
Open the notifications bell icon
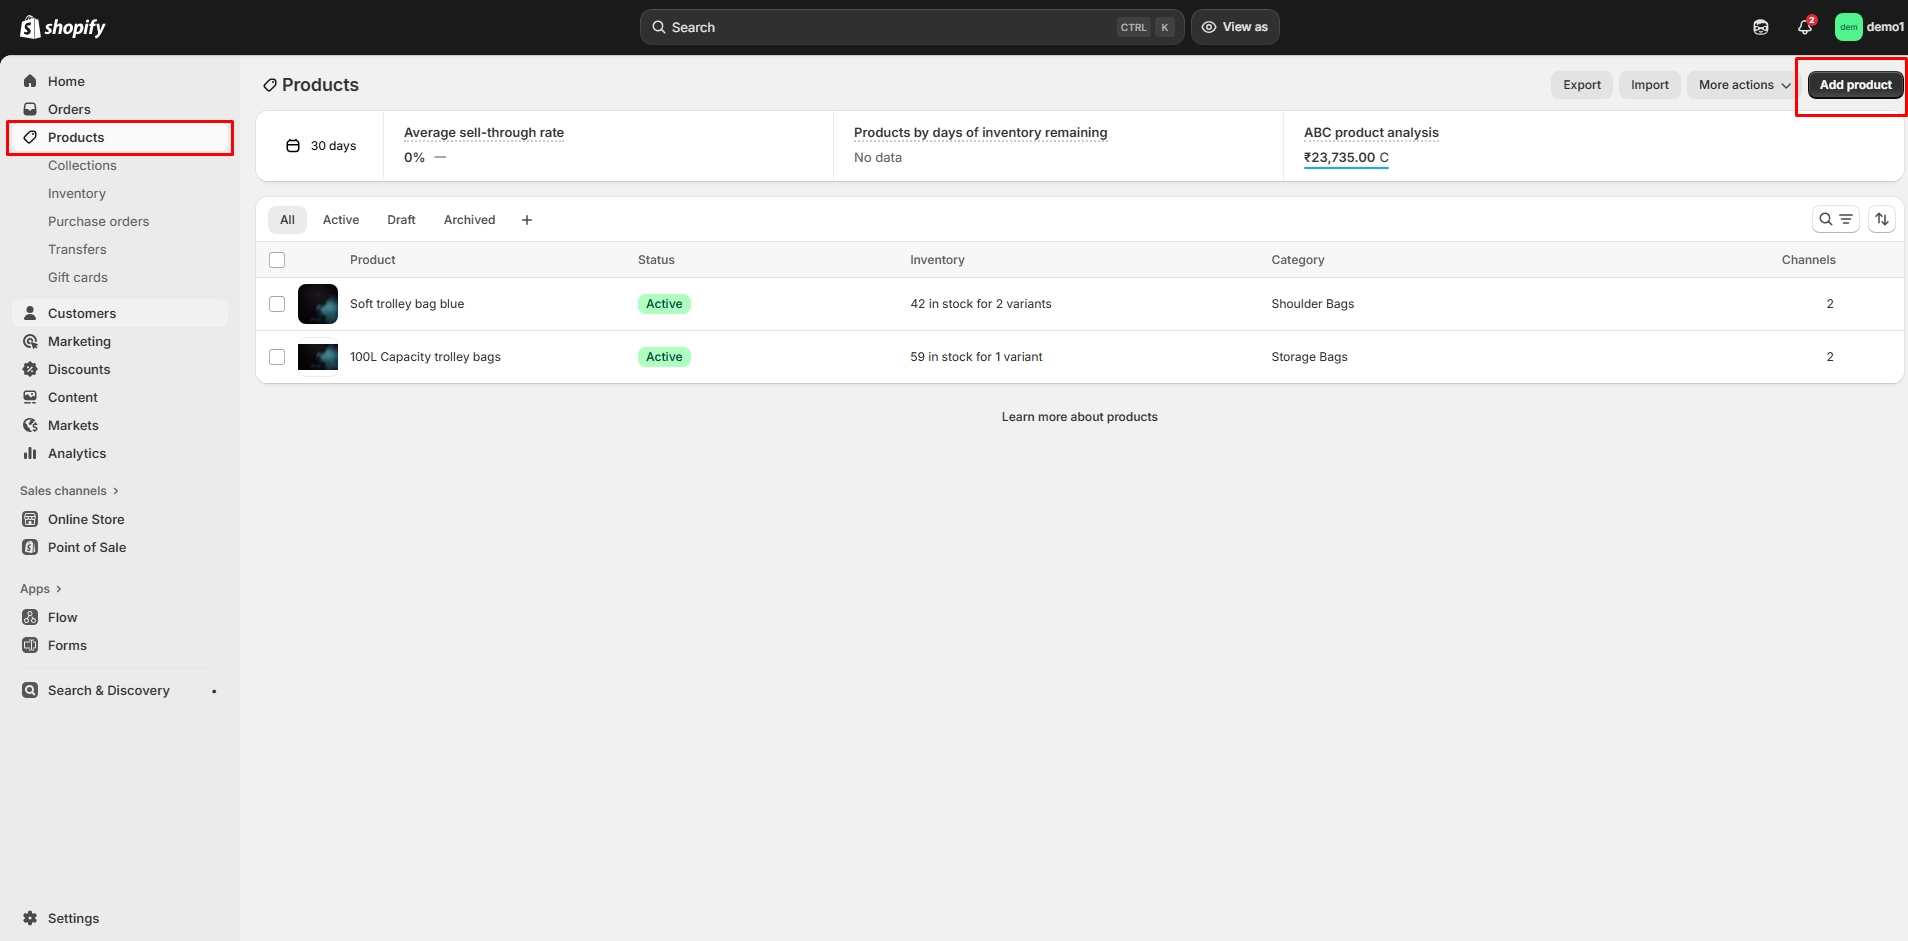pos(1805,27)
